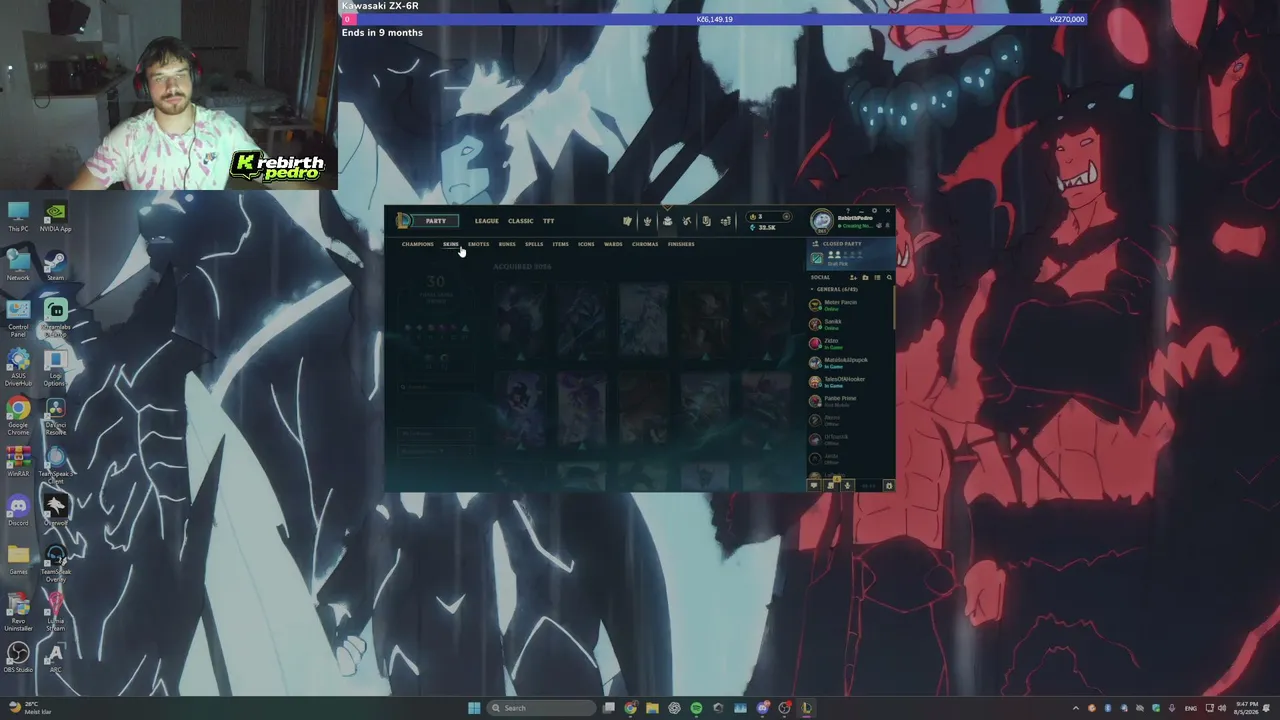Click the Closed Party lobby banner
This screenshot has width=1280, height=720.
(850, 254)
